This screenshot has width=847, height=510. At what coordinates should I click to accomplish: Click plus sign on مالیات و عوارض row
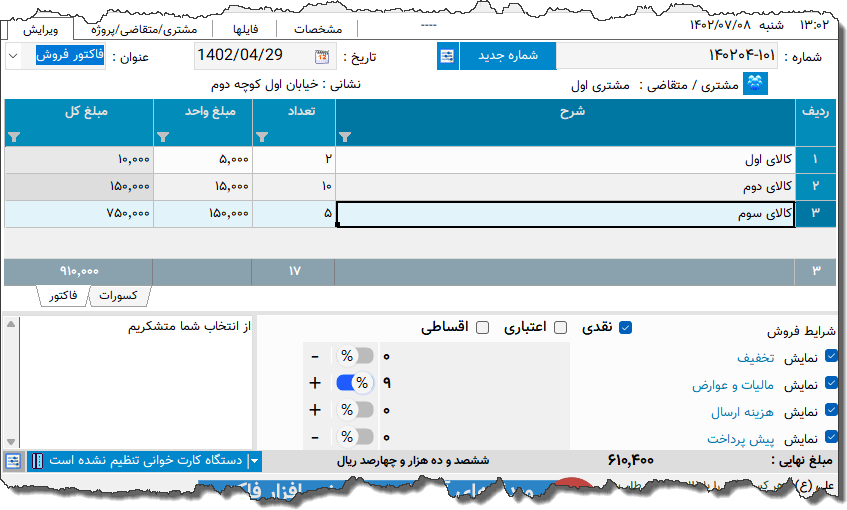315,383
